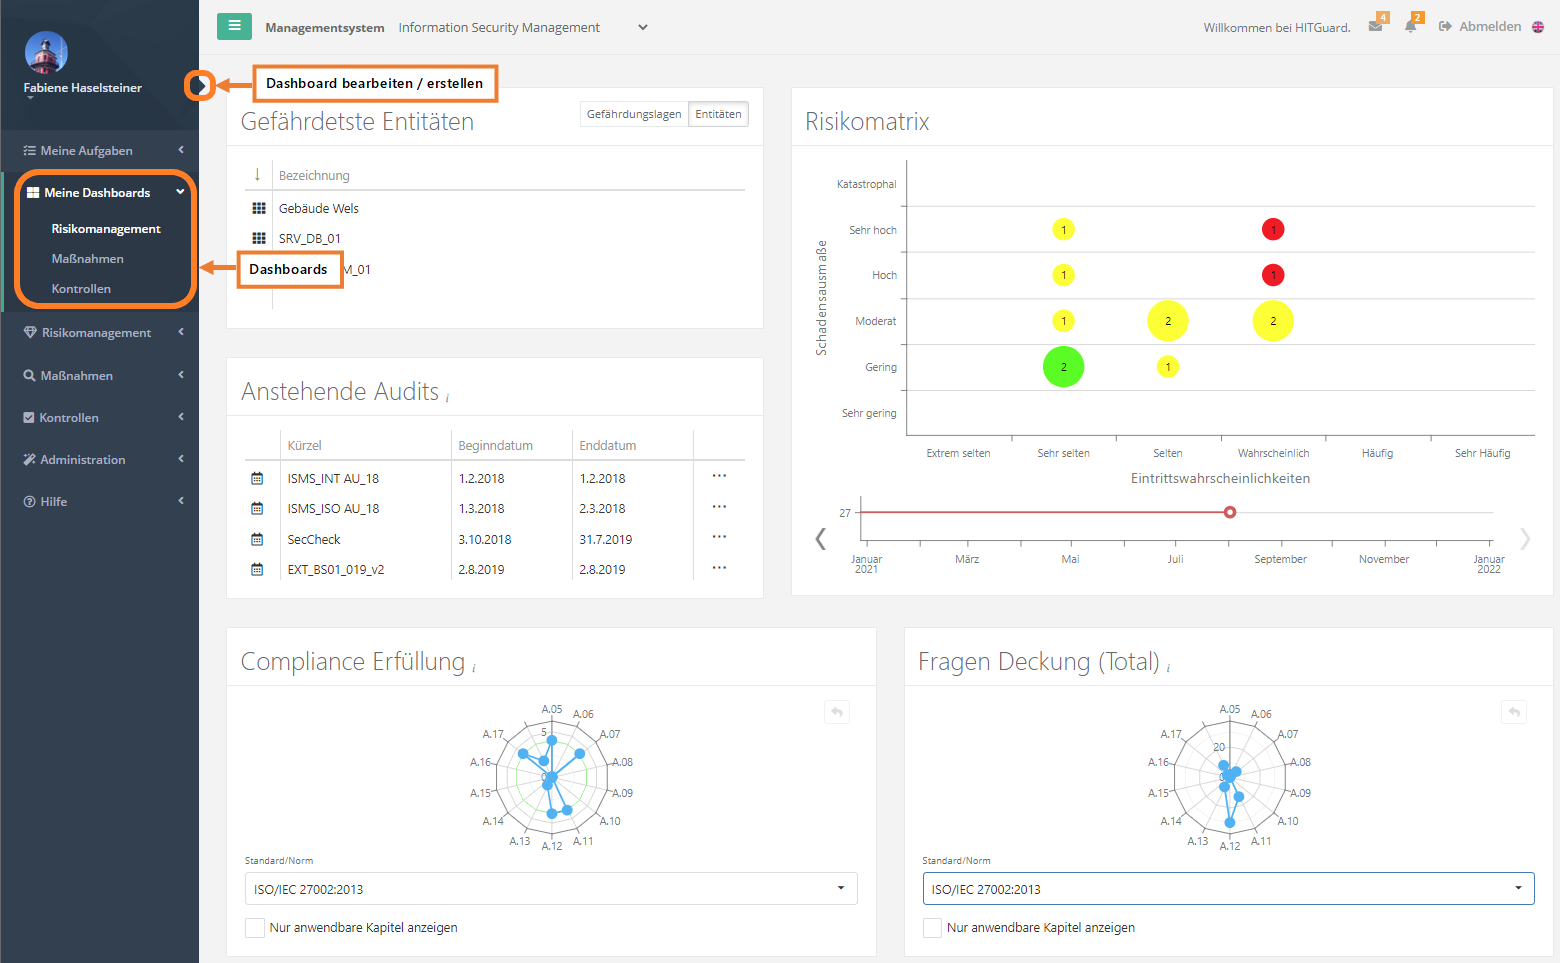The height and width of the screenshot is (963, 1560).
Task: Switch to Gefährdungslagen toggle view
Action: pos(634,114)
